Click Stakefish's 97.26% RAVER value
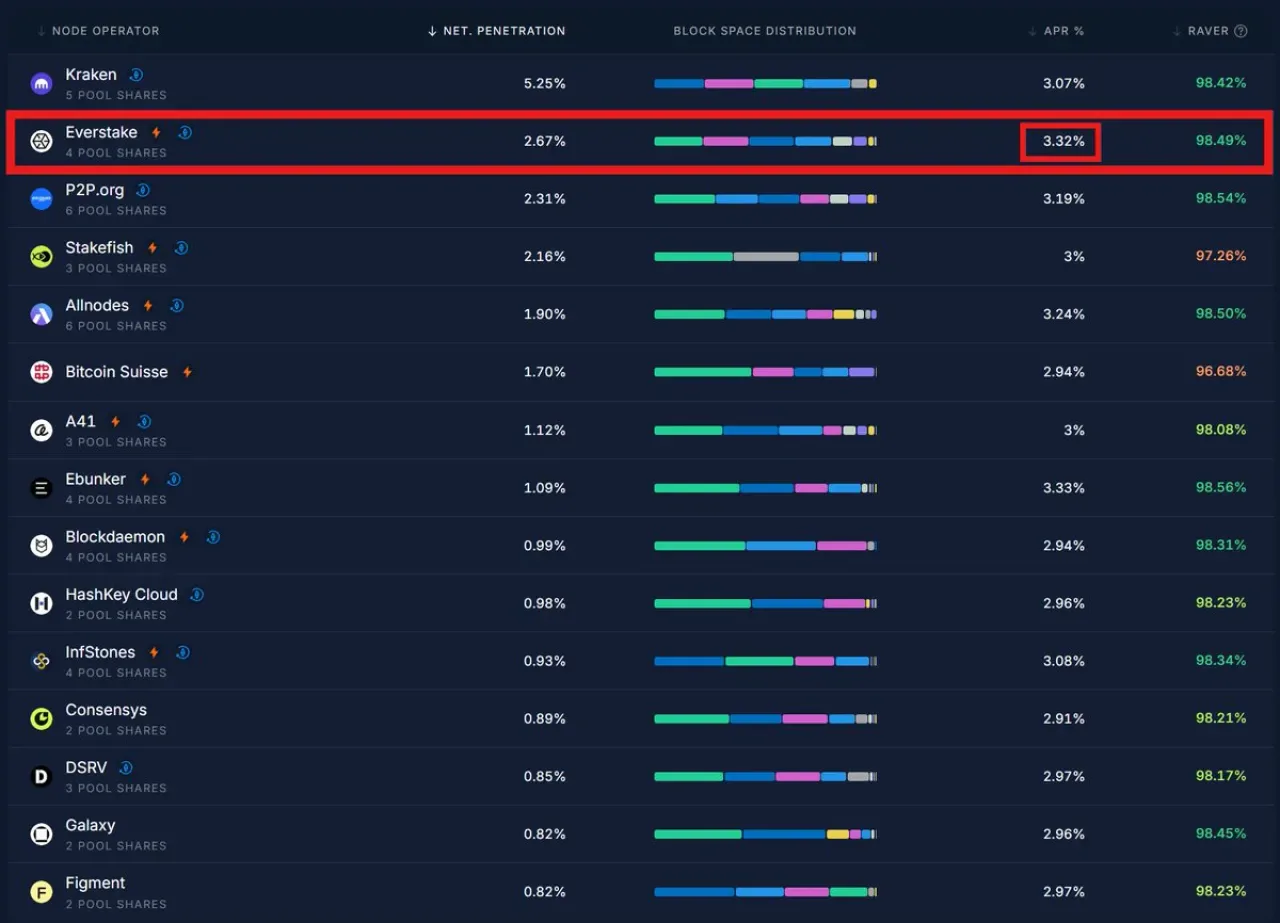This screenshot has height=923, width=1280. pyautogui.click(x=1220, y=256)
